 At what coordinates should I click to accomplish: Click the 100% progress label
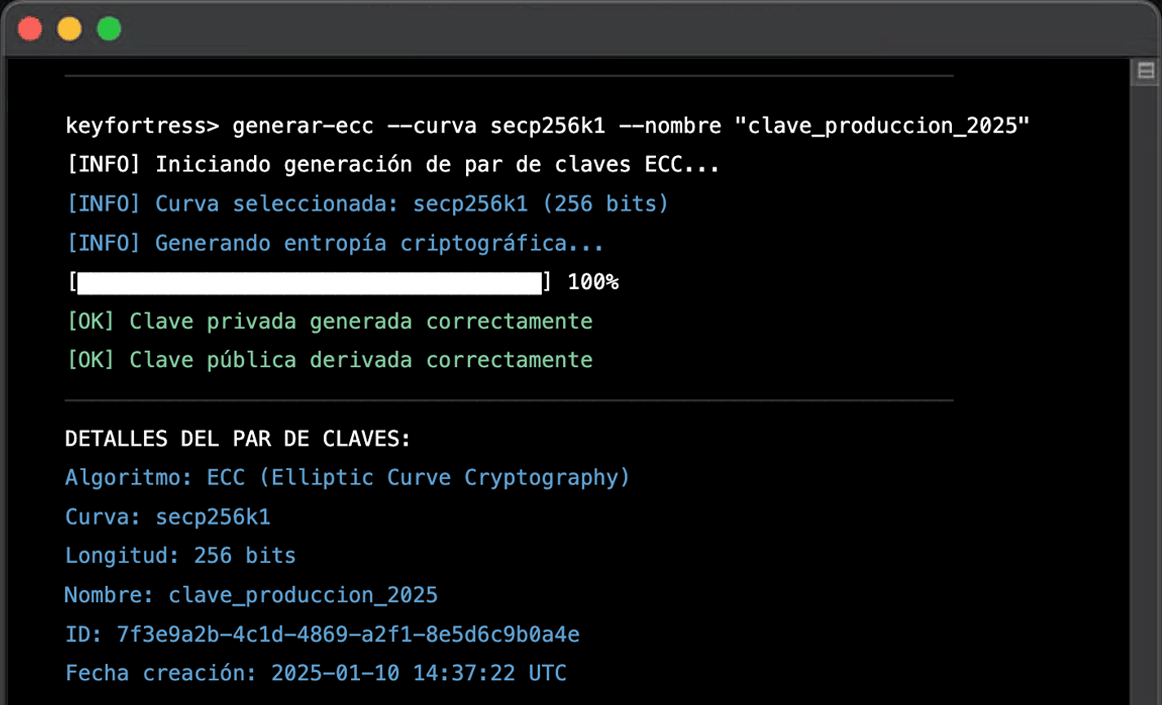point(593,283)
